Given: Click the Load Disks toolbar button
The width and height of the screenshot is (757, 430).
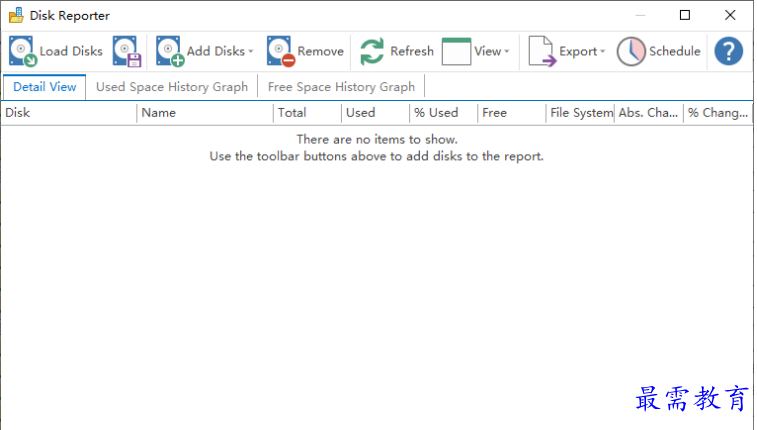Looking at the screenshot, I should click(56, 51).
